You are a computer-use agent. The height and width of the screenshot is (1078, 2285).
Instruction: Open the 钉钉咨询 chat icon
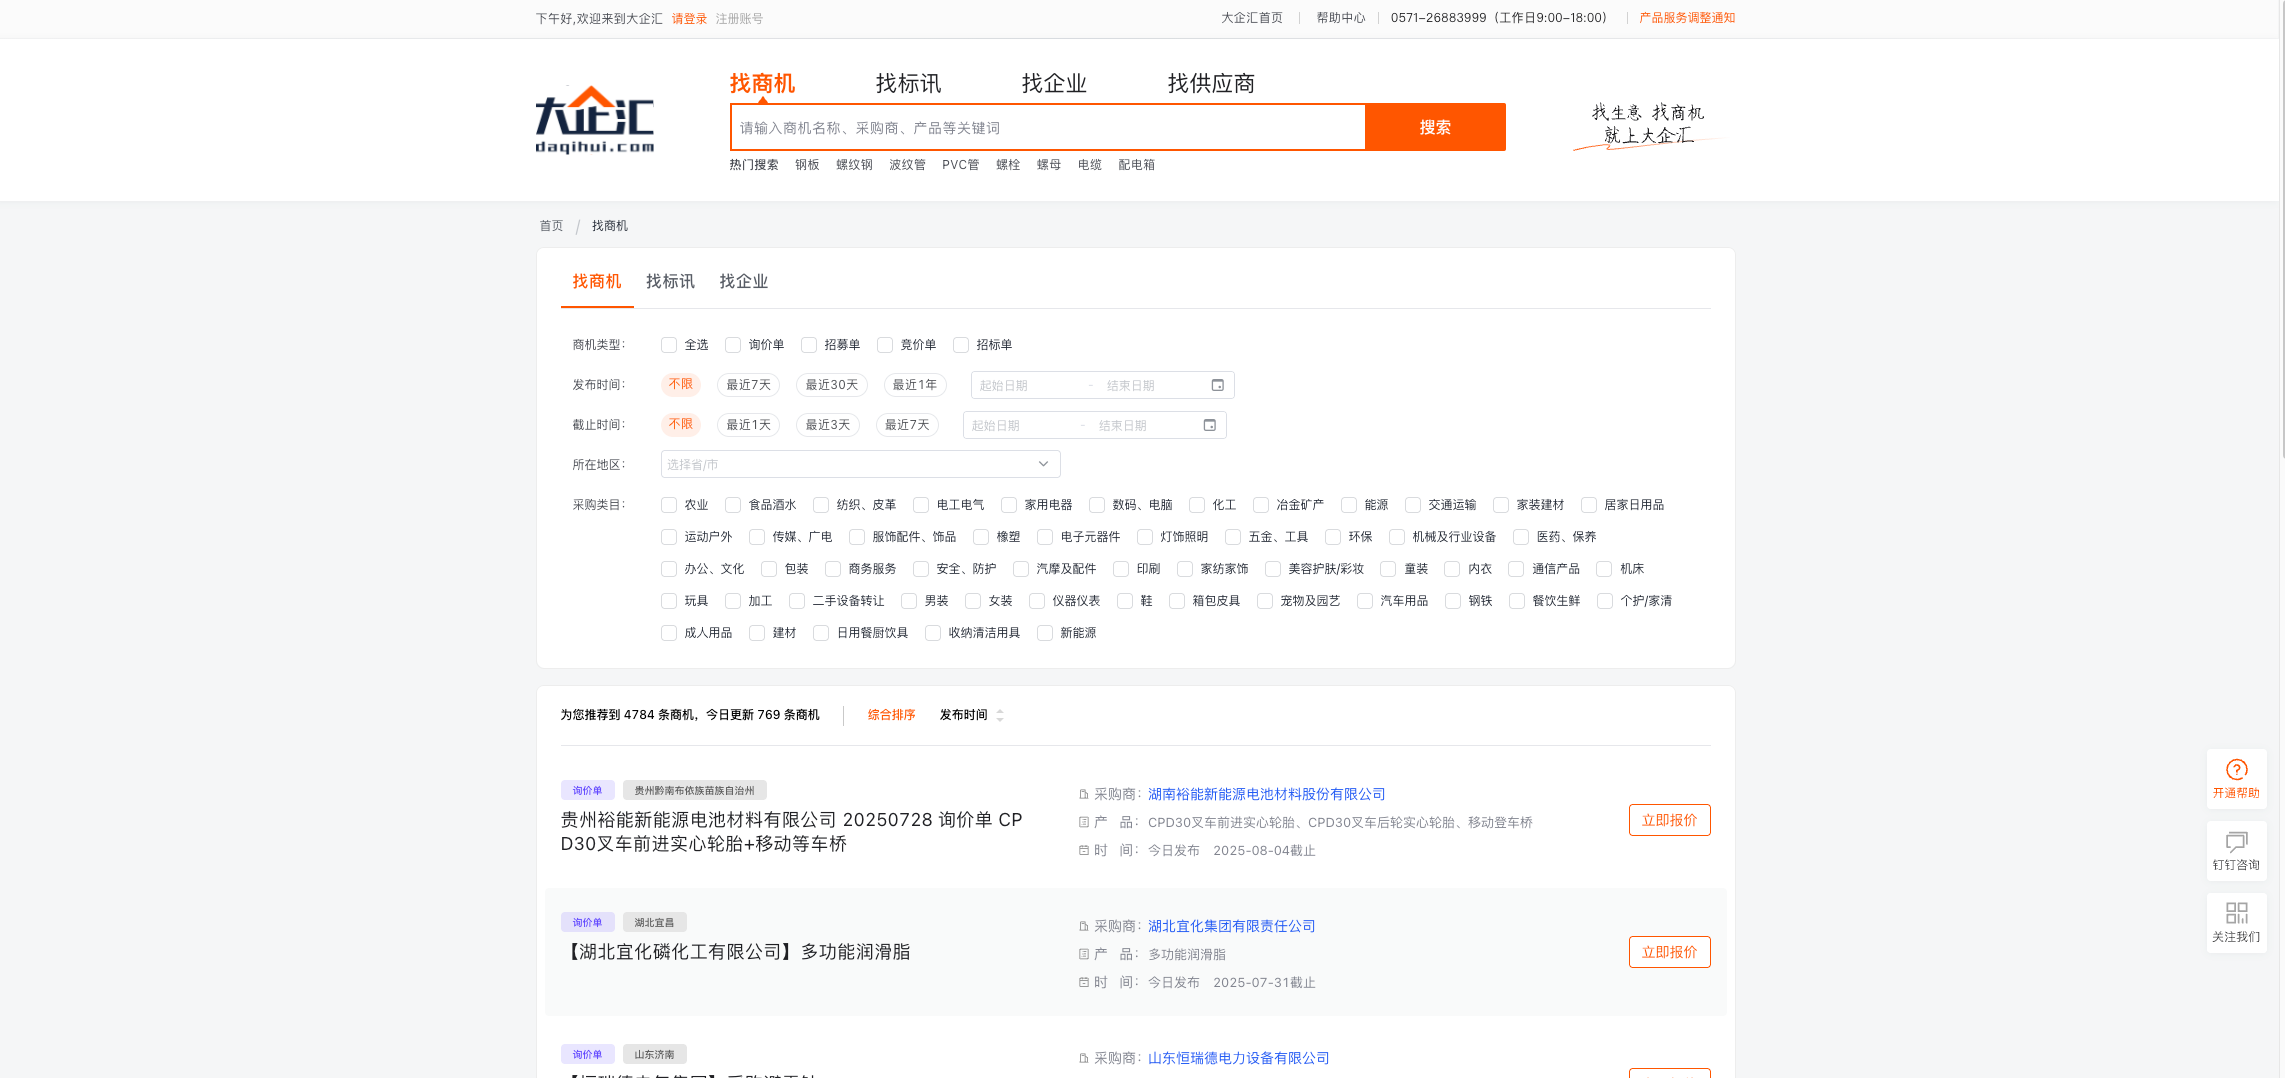click(x=2236, y=850)
